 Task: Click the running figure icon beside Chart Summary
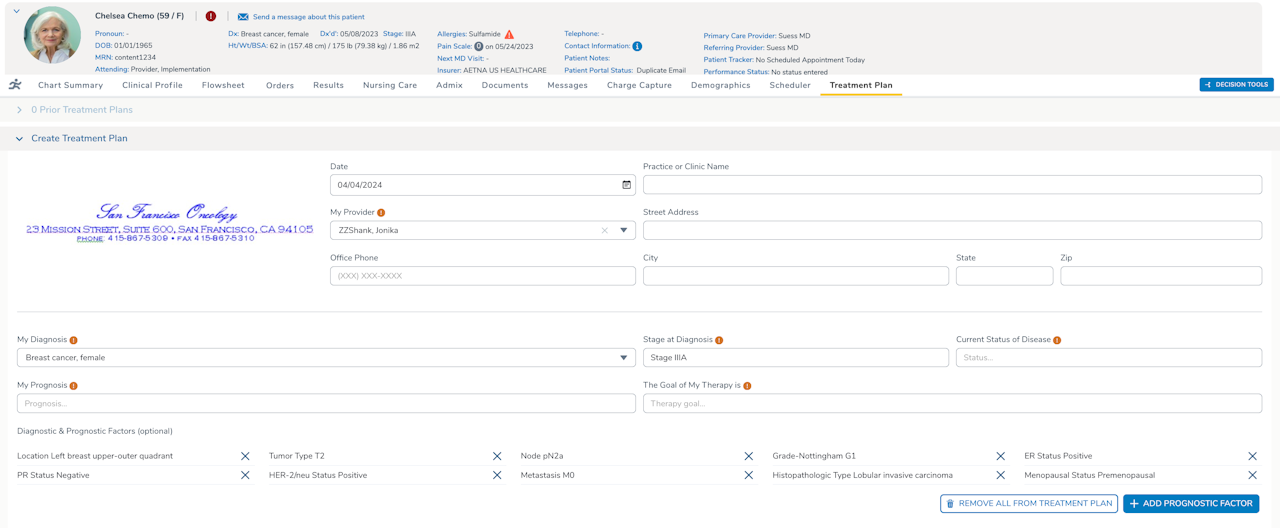pos(15,85)
